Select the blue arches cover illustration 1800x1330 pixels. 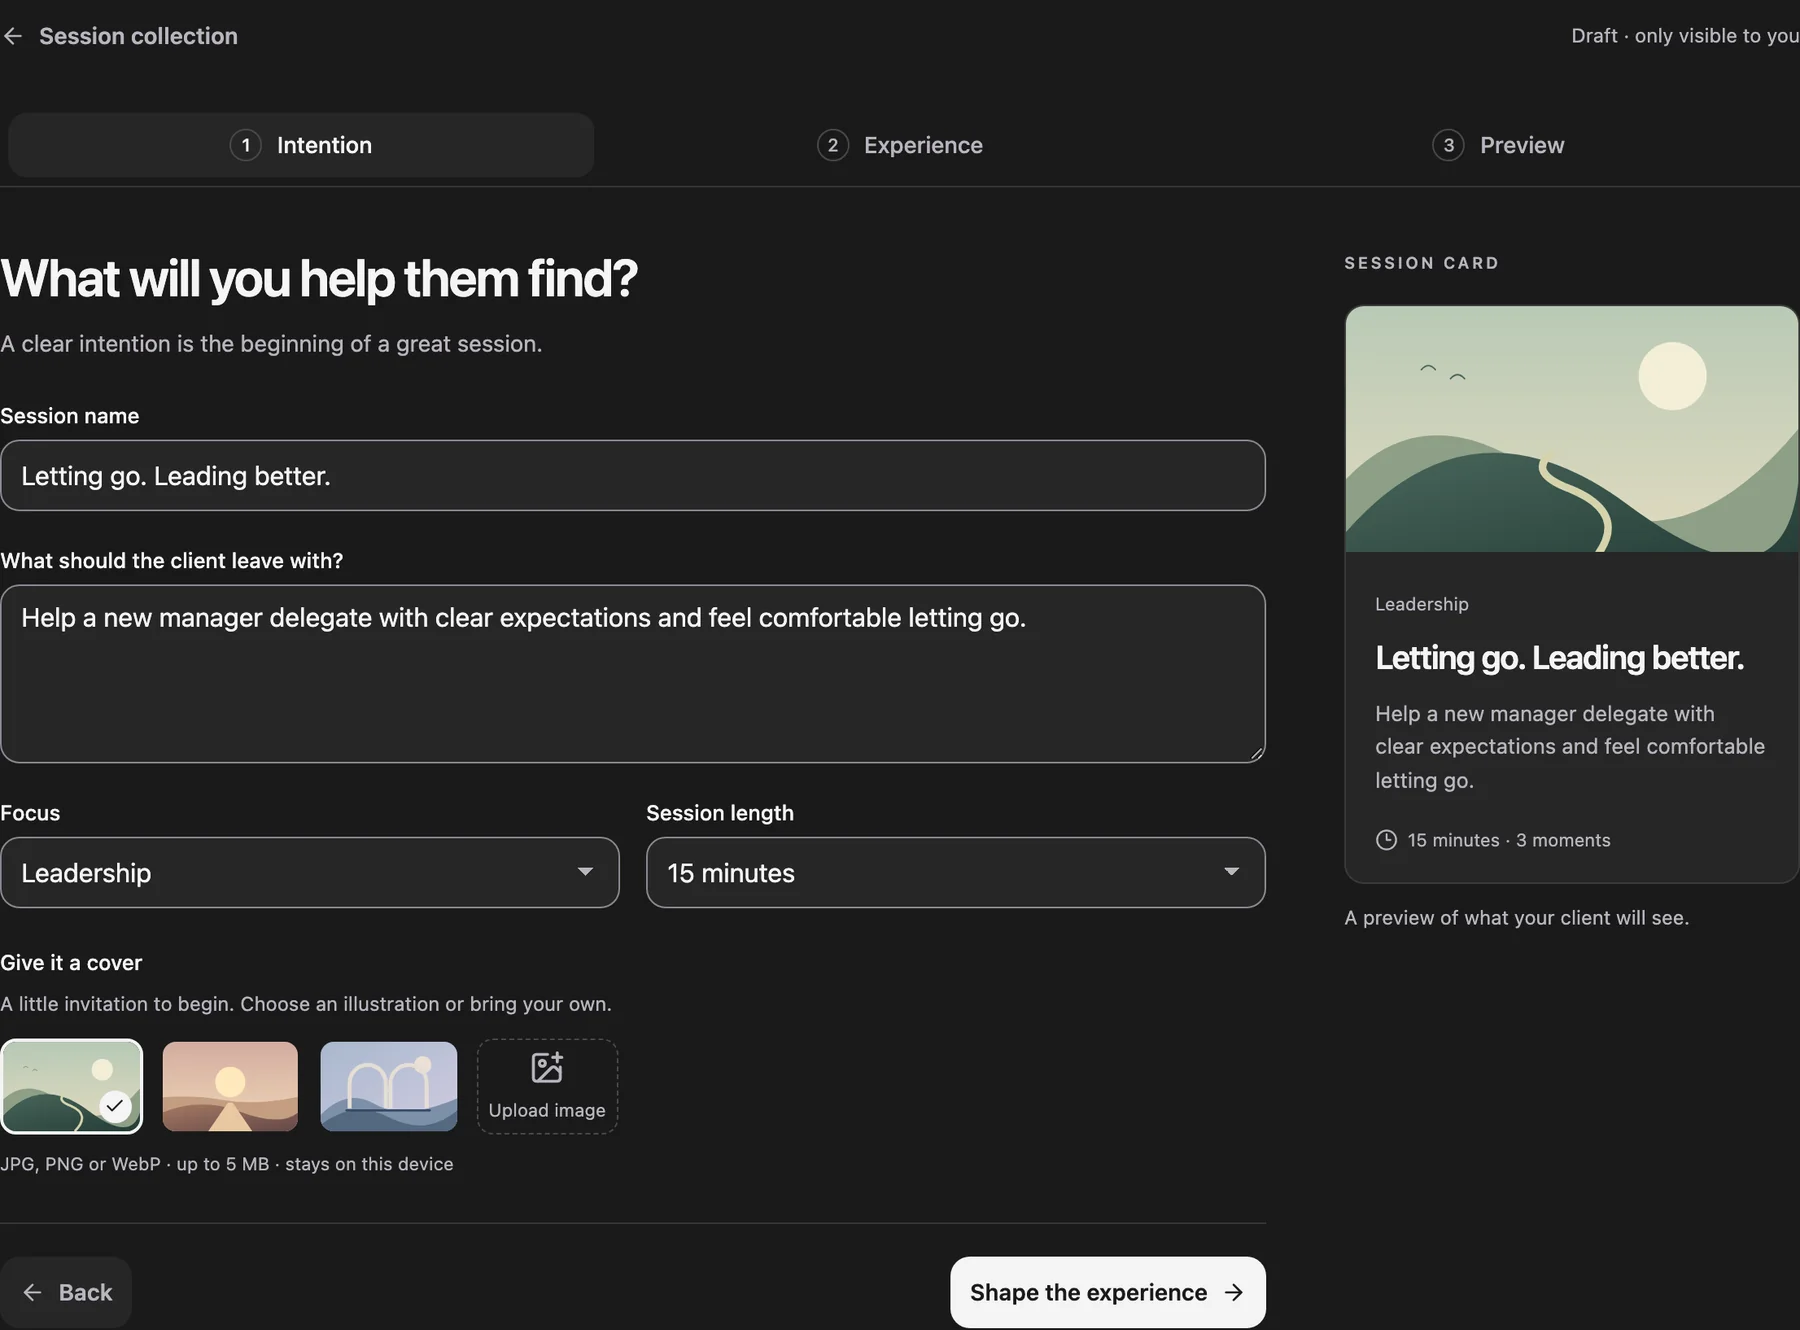click(x=389, y=1086)
